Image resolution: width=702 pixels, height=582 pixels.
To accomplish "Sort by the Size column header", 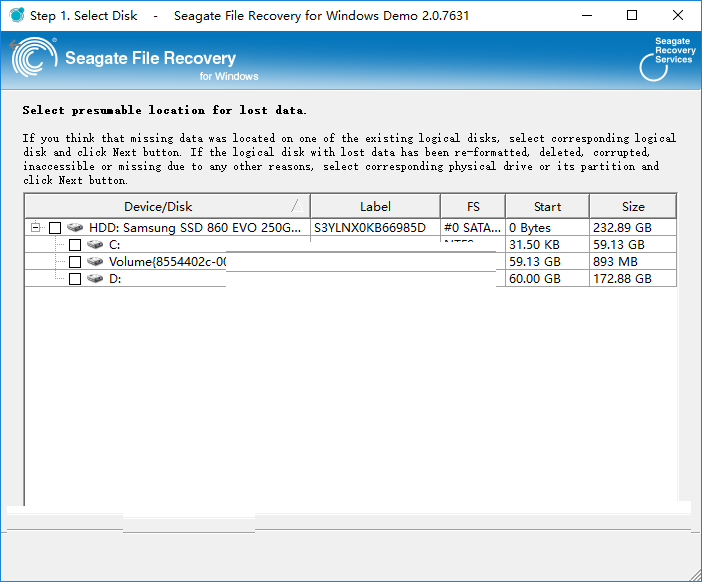I will (633, 206).
